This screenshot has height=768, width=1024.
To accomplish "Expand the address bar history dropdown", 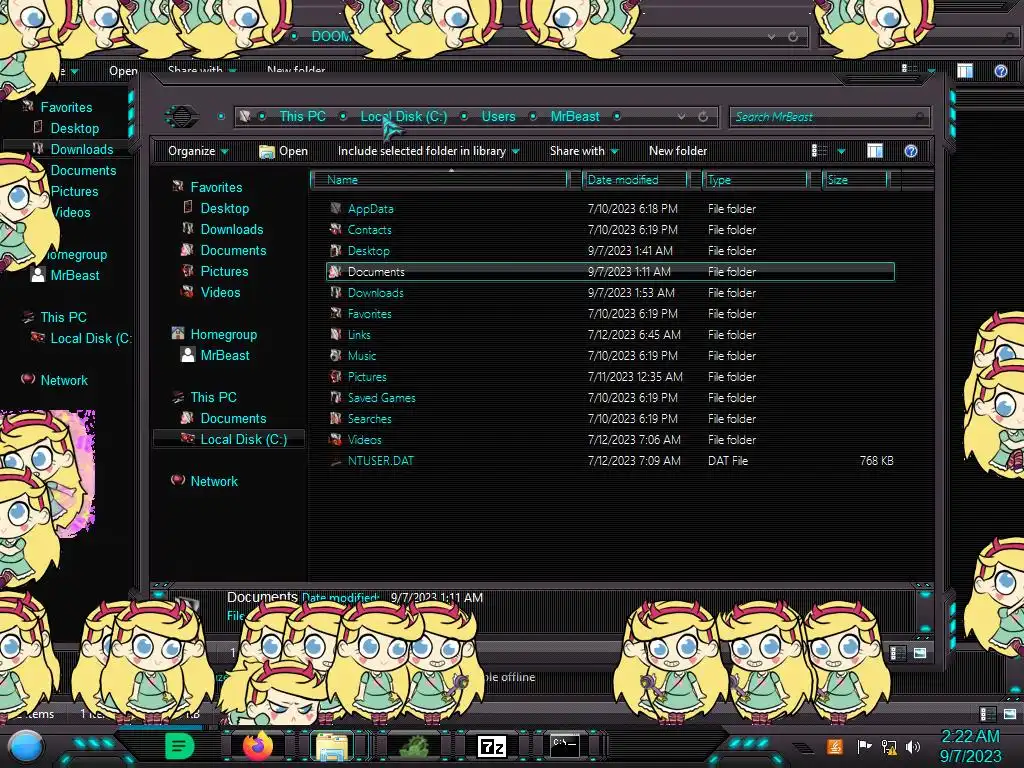I will [x=681, y=116].
